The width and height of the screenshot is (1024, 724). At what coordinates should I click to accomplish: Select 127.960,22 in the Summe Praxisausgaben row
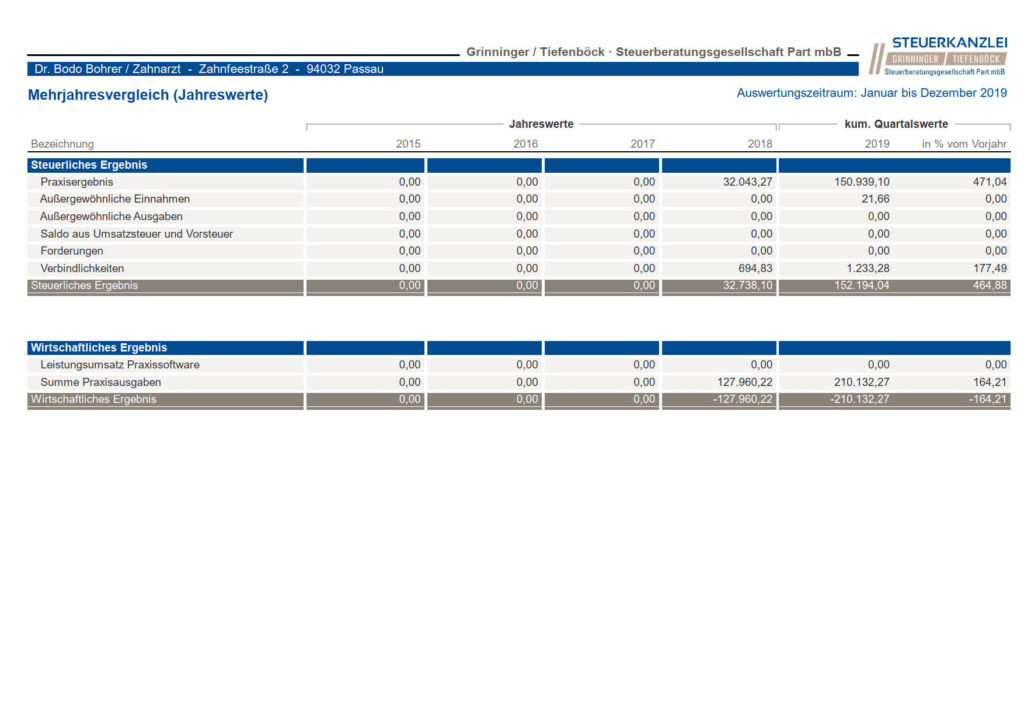click(745, 382)
